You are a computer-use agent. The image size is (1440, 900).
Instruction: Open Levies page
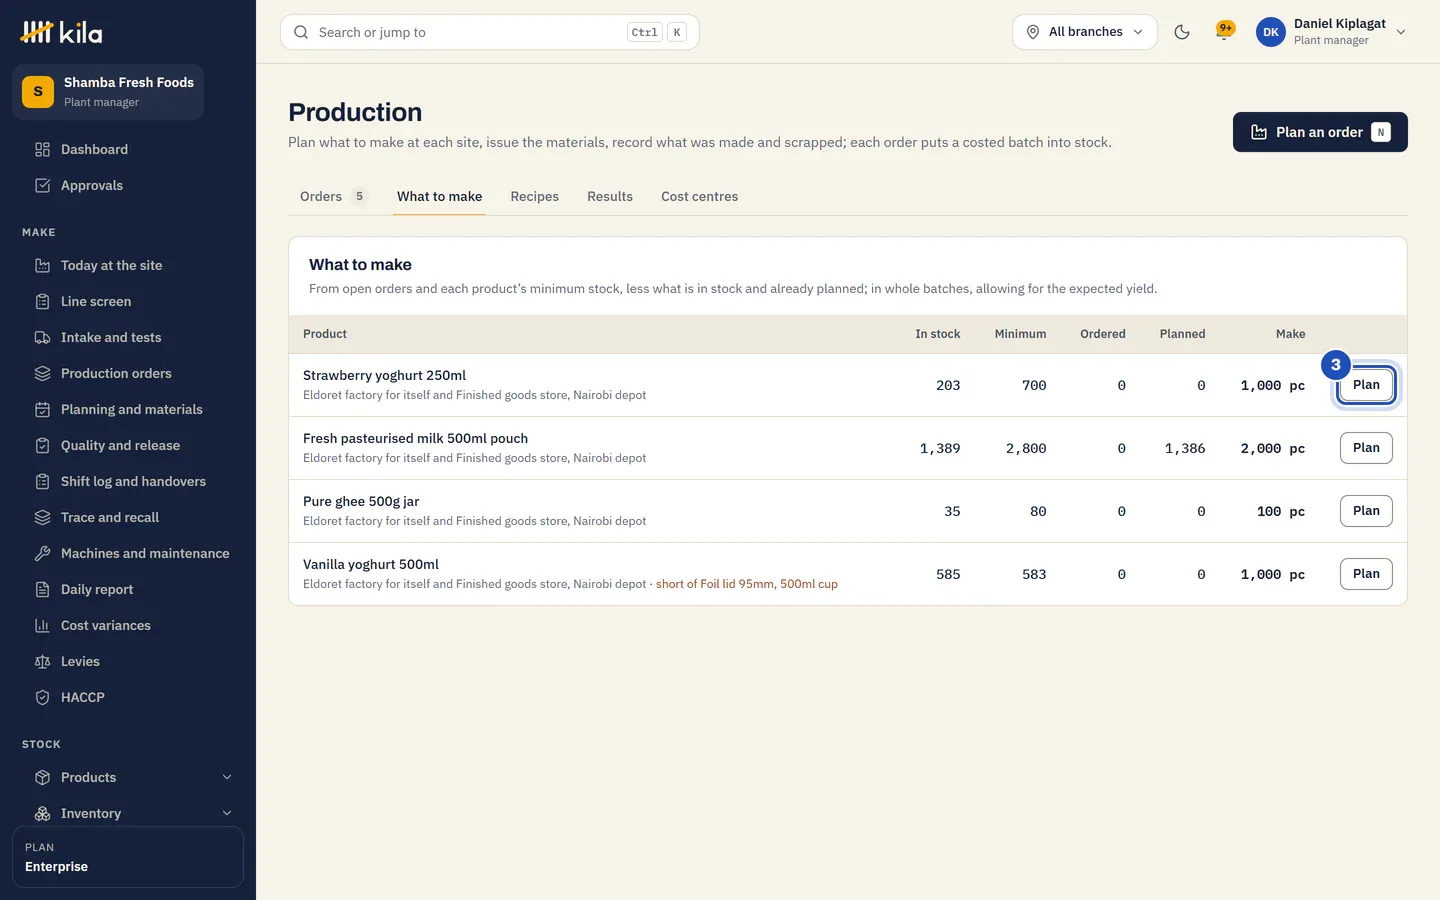click(128, 661)
